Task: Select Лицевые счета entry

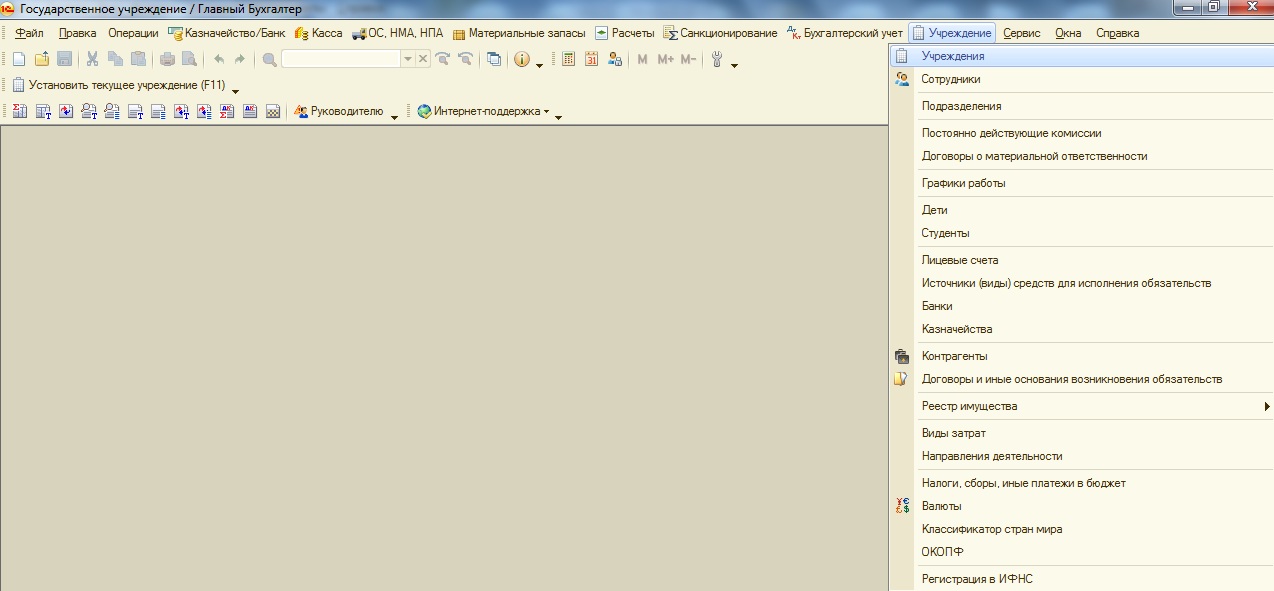Action: pos(1081,260)
